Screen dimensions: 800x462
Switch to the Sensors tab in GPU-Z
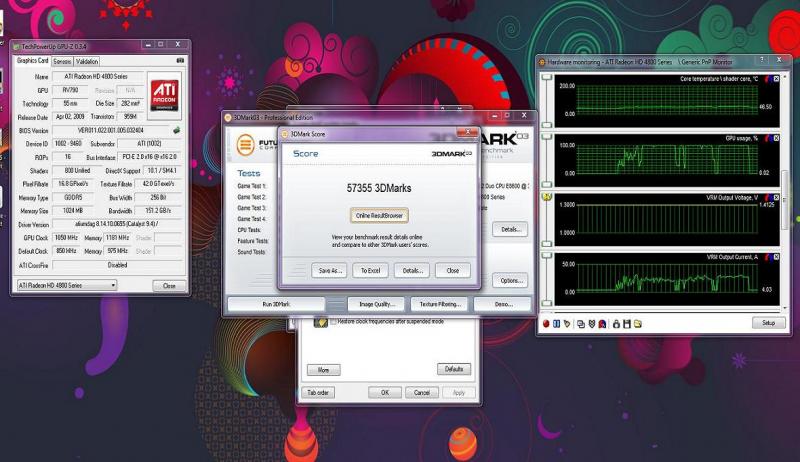click(62, 61)
